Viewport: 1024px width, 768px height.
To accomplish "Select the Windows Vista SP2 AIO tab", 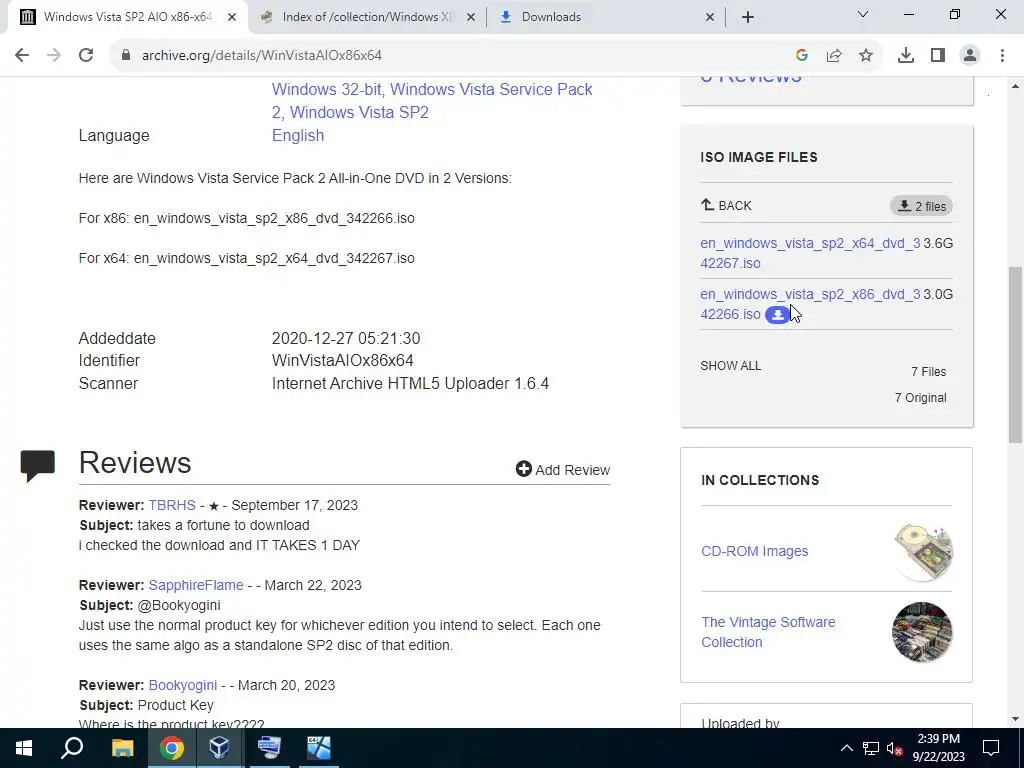I will tap(127, 17).
